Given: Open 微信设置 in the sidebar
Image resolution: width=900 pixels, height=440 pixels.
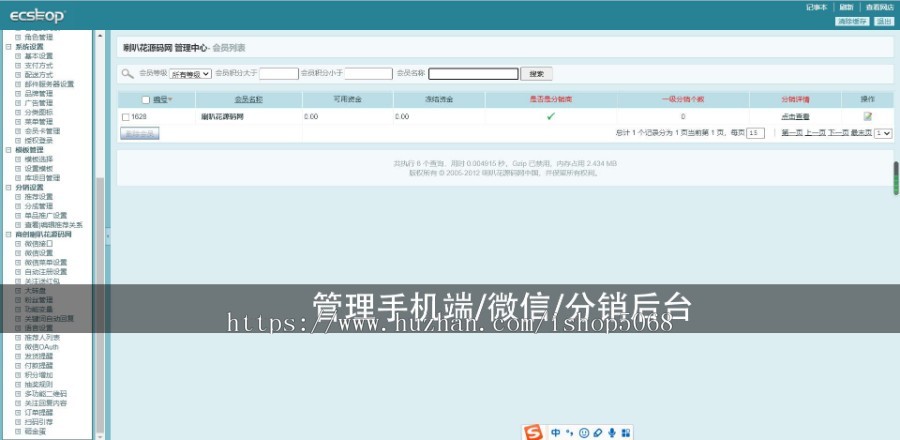Looking at the screenshot, I should pos(38,253).
